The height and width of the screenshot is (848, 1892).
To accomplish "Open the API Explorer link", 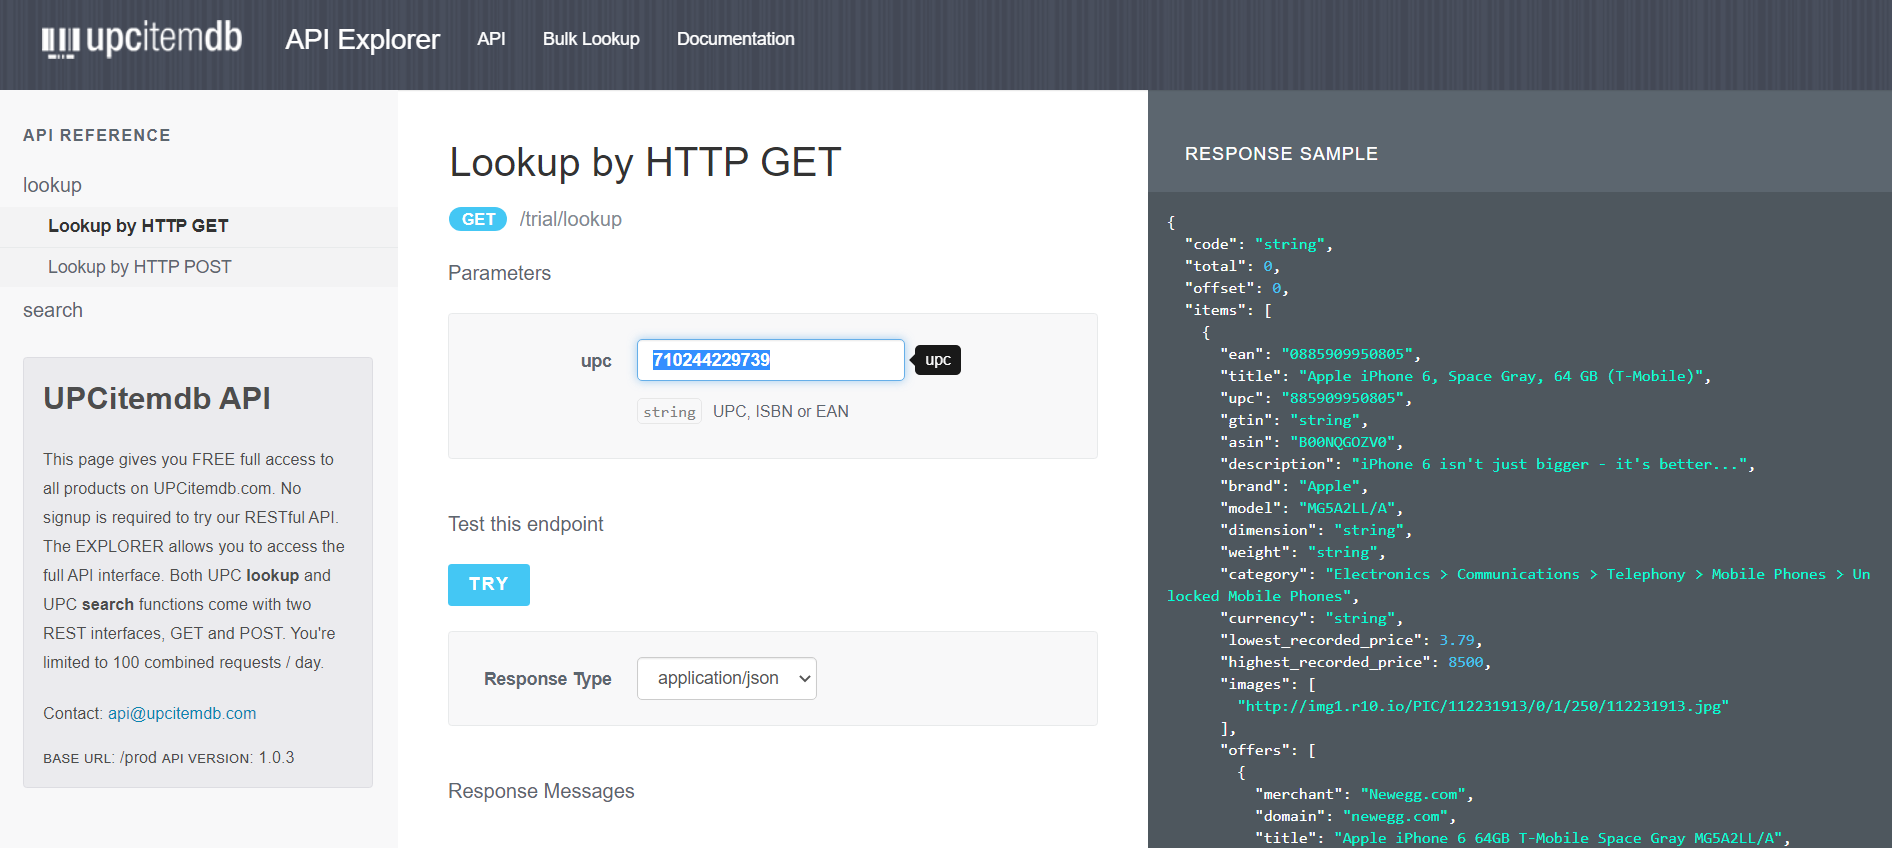I will click(362, 39).
